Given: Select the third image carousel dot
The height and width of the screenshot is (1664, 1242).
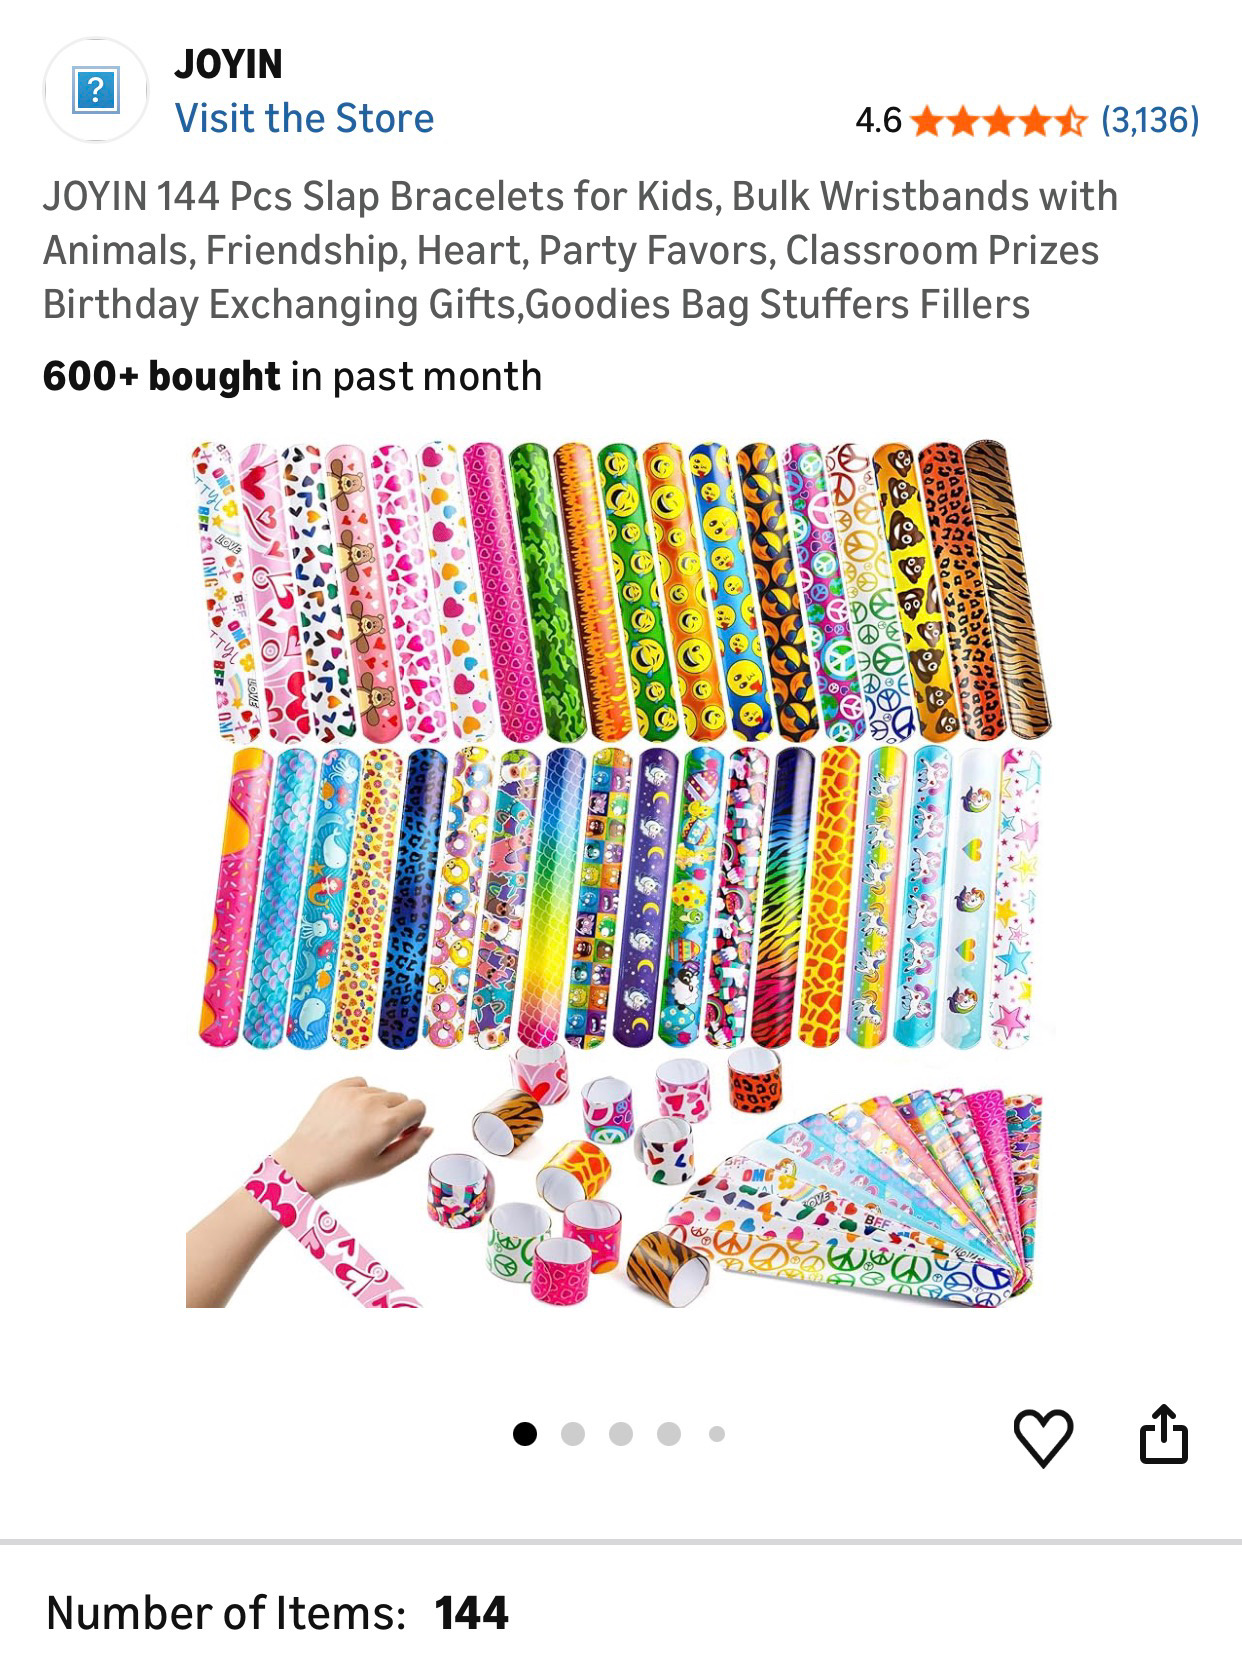Looking at the screenshot, I should [621, 1434].
